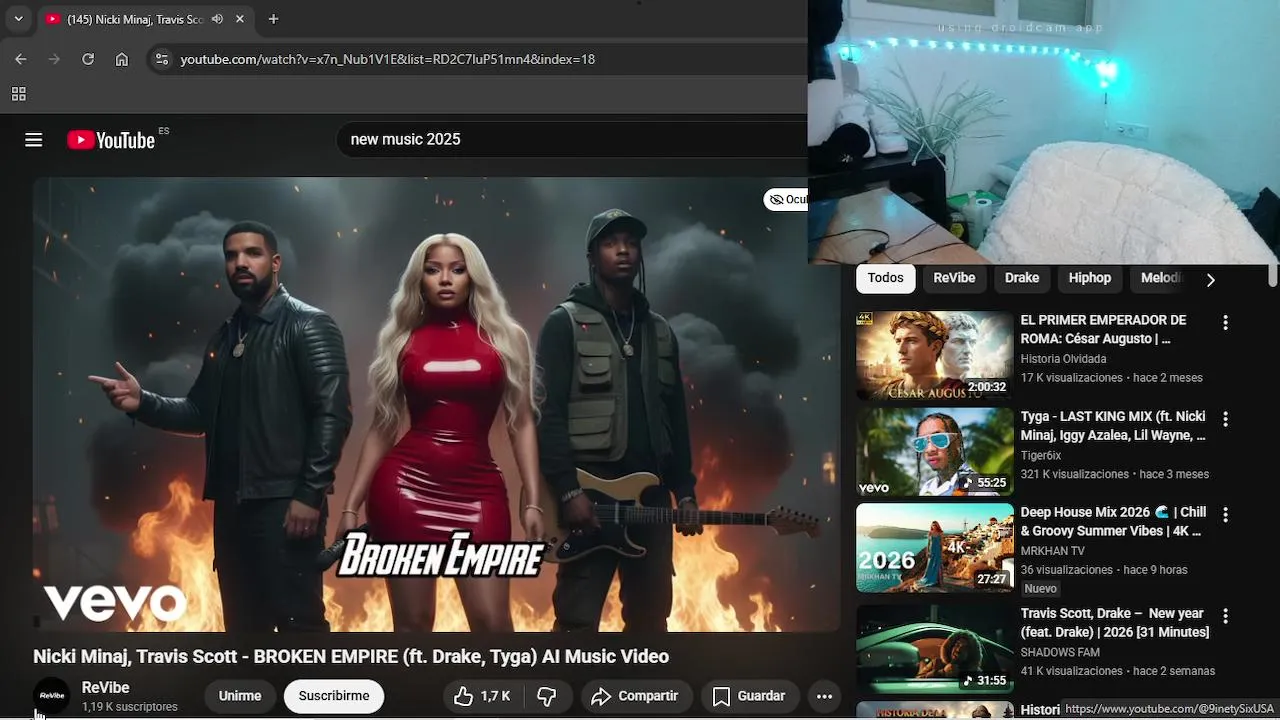Open the MRKHAN TV channel name
Viewport: 1280px width, 720px height.
tap(1052, 551)
